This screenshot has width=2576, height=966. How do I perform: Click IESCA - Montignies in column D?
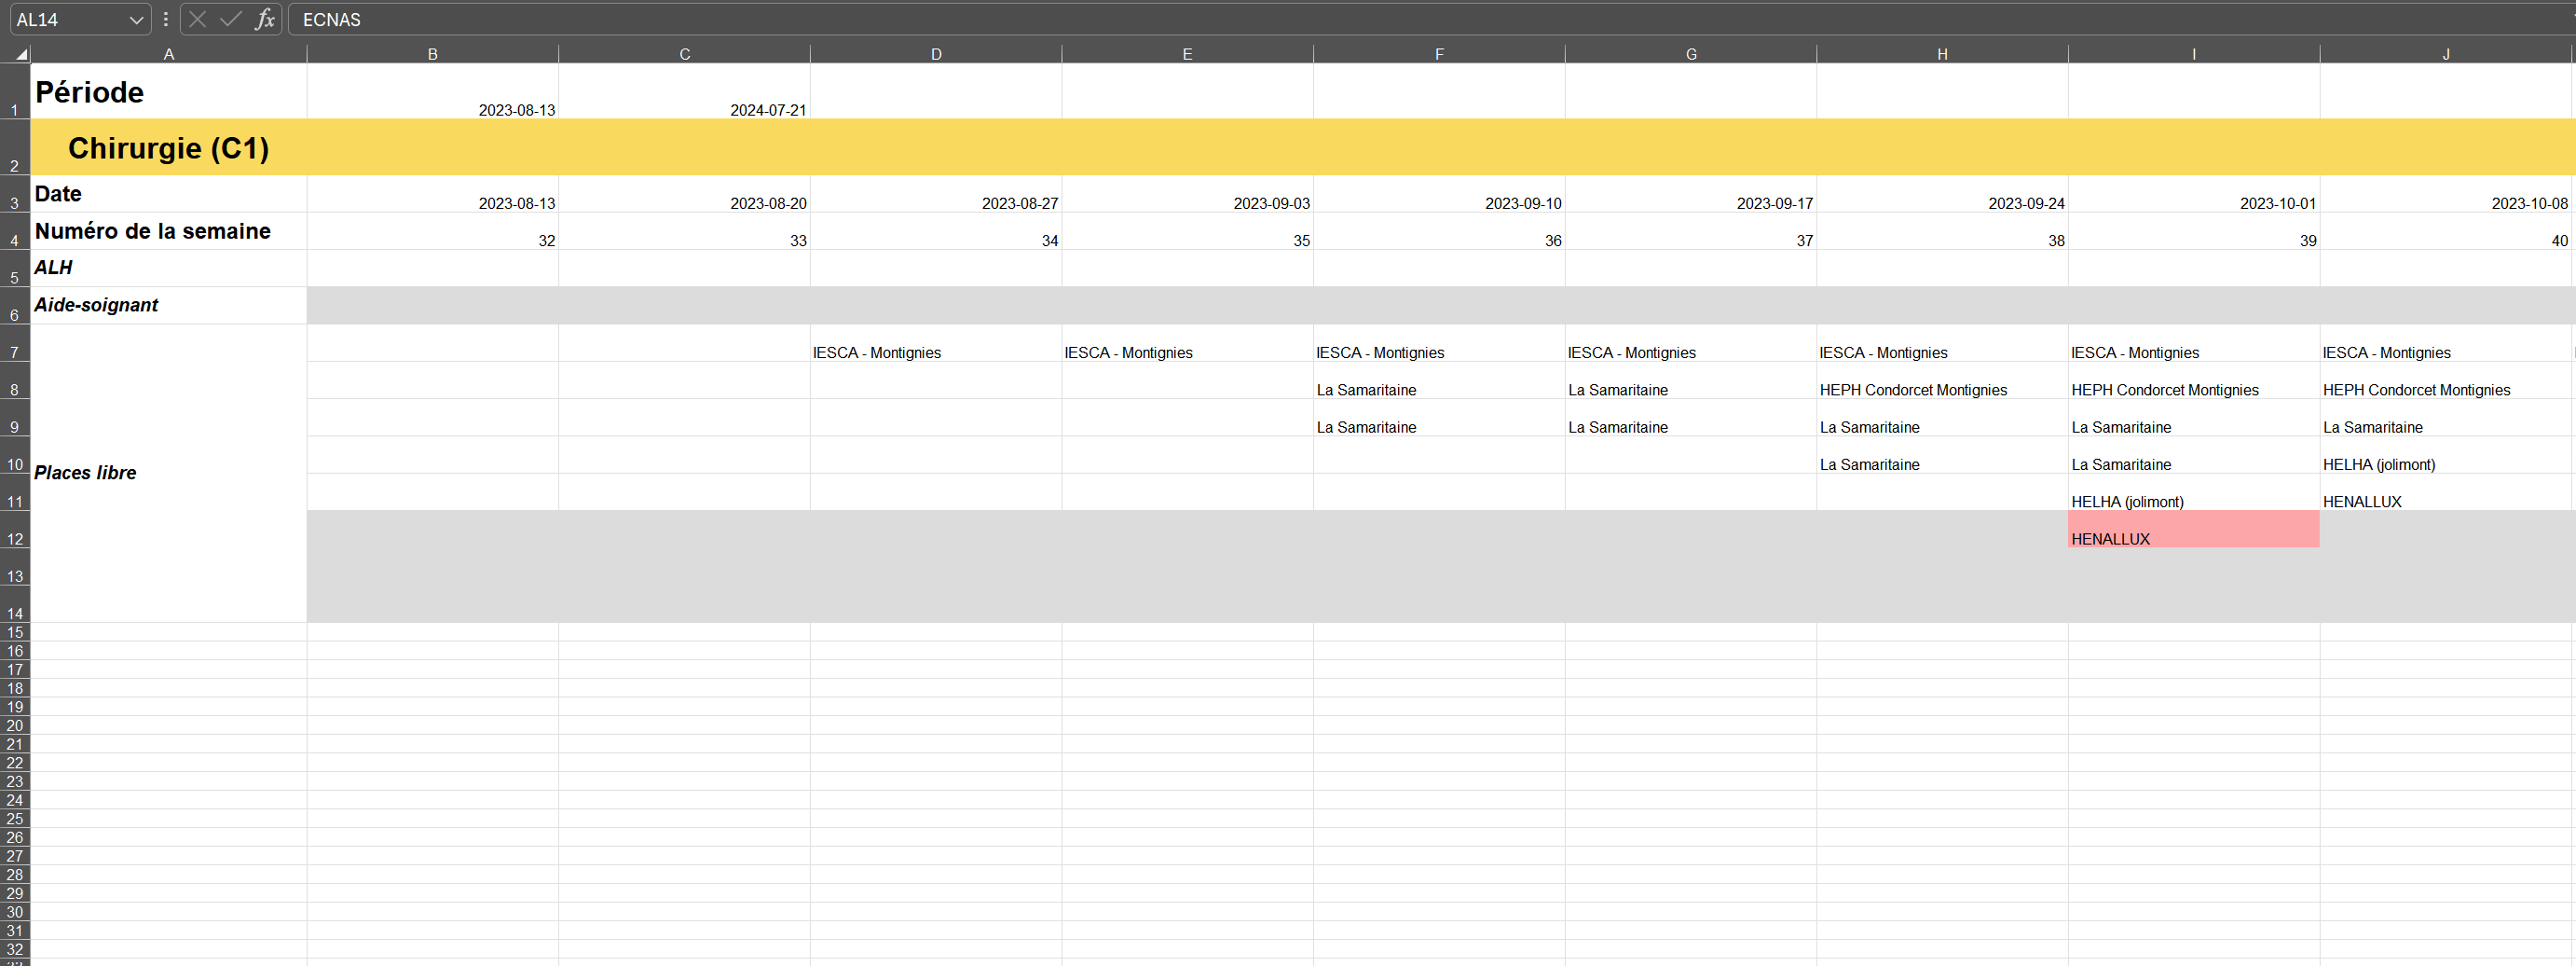936,343
